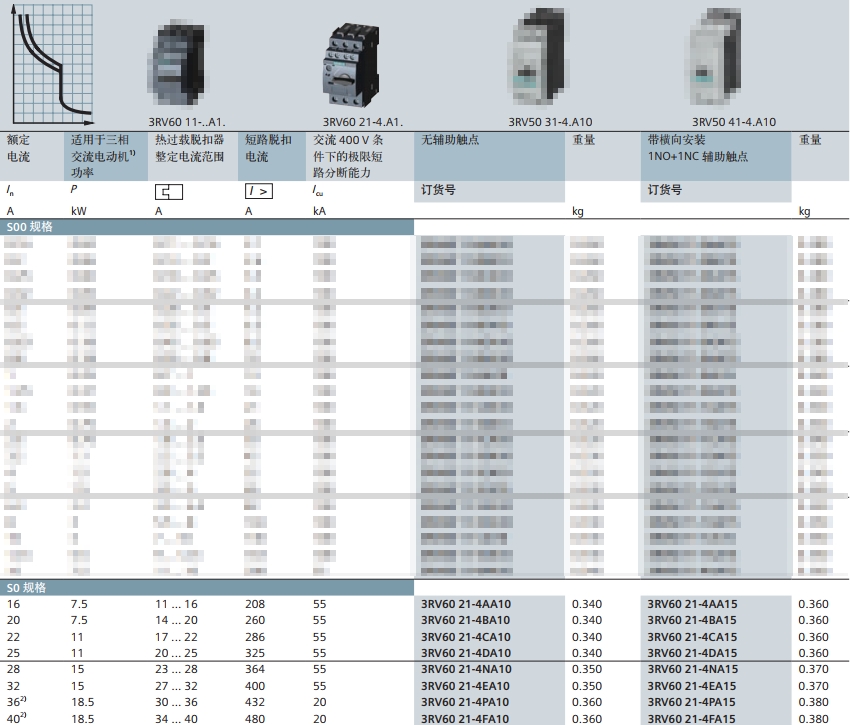Click the 带横向安装 1NO+1NC 辅助触点 header
This screenshot has height=725, width=850.
[x=698, y=148]
